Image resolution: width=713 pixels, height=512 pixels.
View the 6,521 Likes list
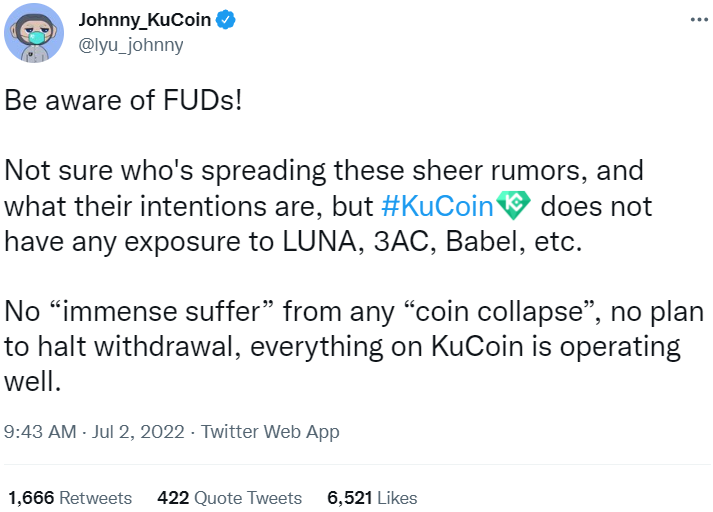(372, 498)
